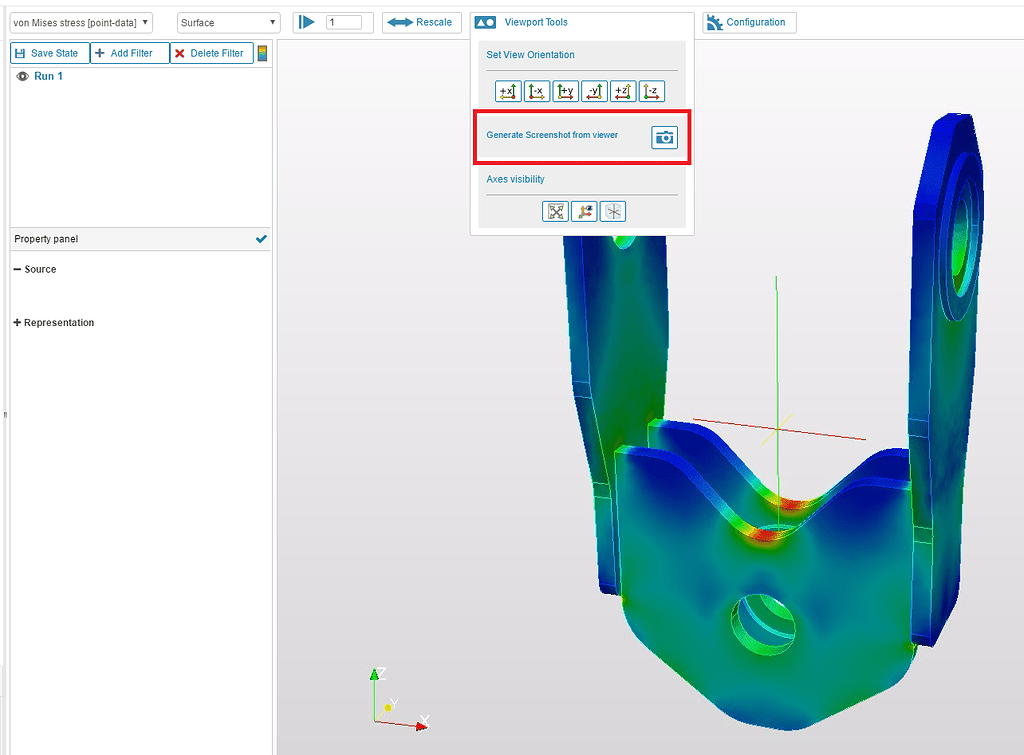Click the color legend icon beside Delete Filter
This screenshot has width=1024, height=755.
[262, 52]
